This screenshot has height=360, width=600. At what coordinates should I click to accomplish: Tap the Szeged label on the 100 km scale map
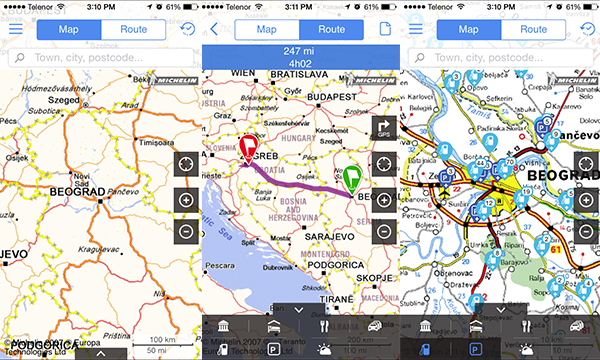(64, 100)
